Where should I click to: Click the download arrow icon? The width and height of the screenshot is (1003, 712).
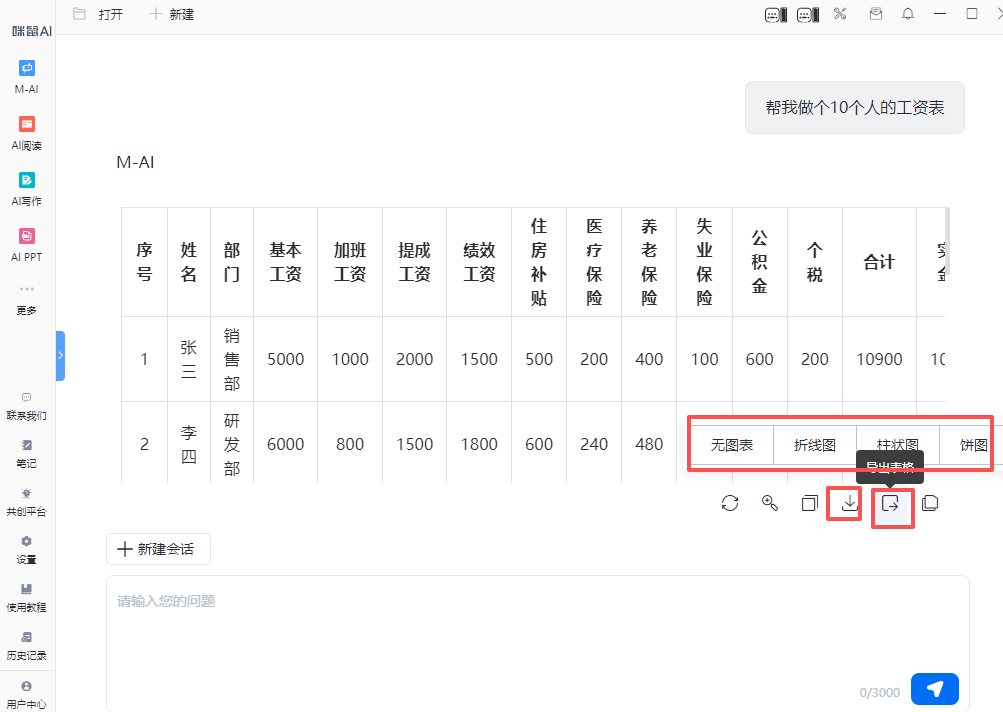click(x=850, y=503)
